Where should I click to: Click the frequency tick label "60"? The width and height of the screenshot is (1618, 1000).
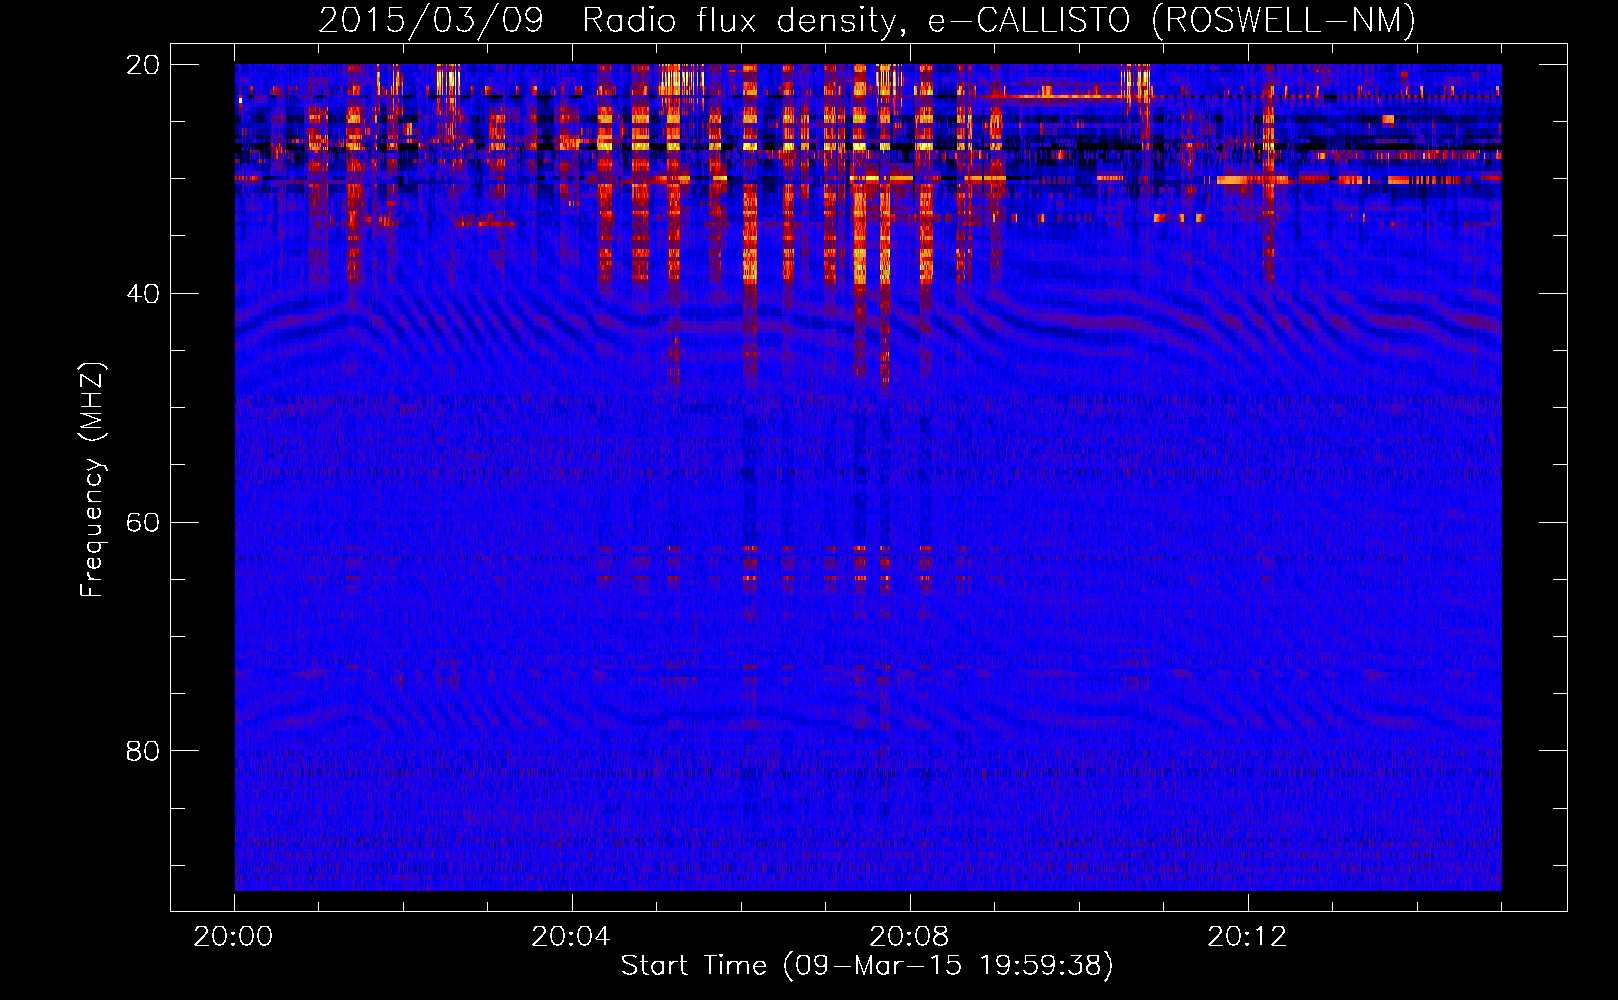coord(143,523)
